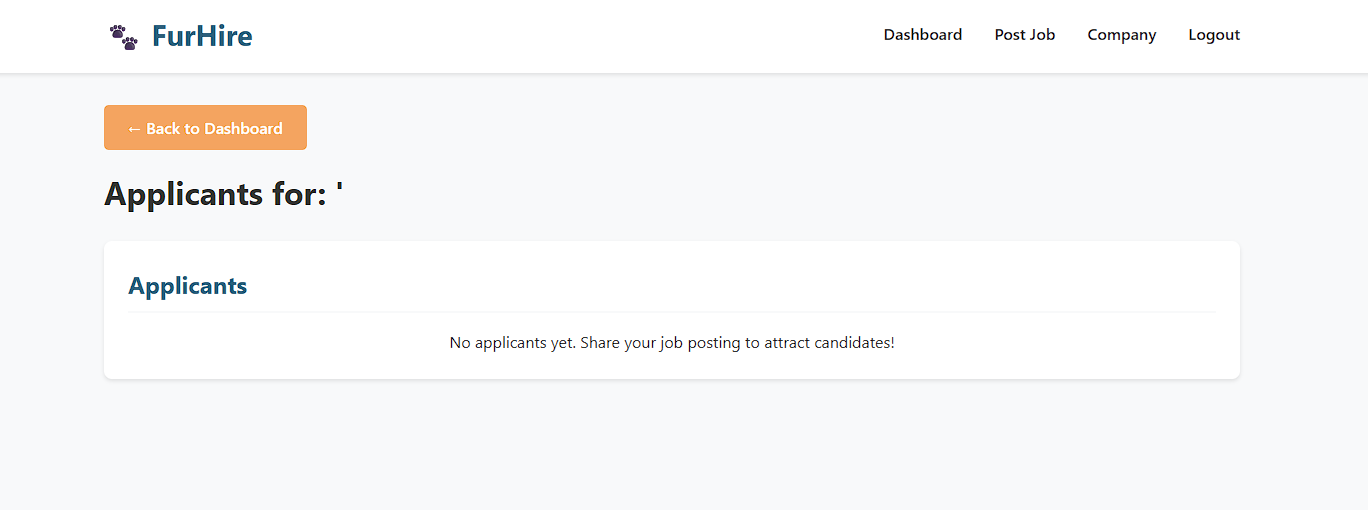The height and width of the screenshot is (510, 1368).
Task: Log out using Logout link
Action: coord(1213,35)
